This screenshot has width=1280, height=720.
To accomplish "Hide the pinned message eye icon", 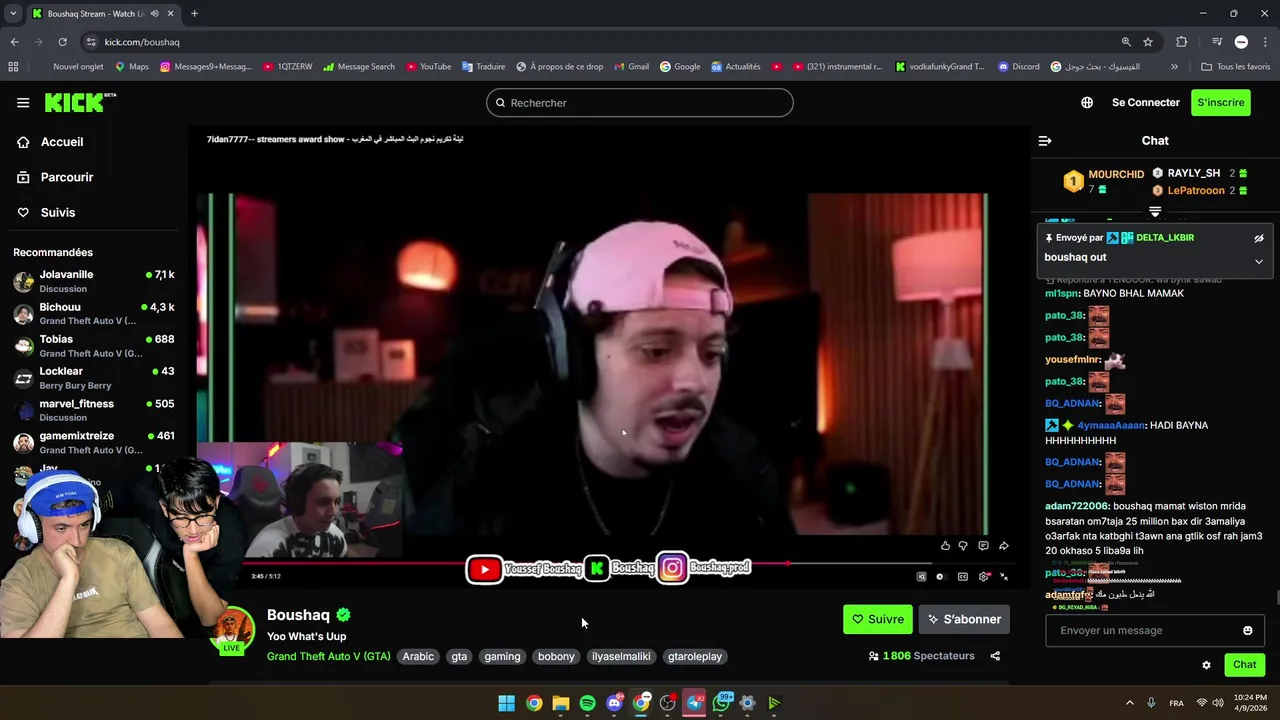I will [1259, 238].
